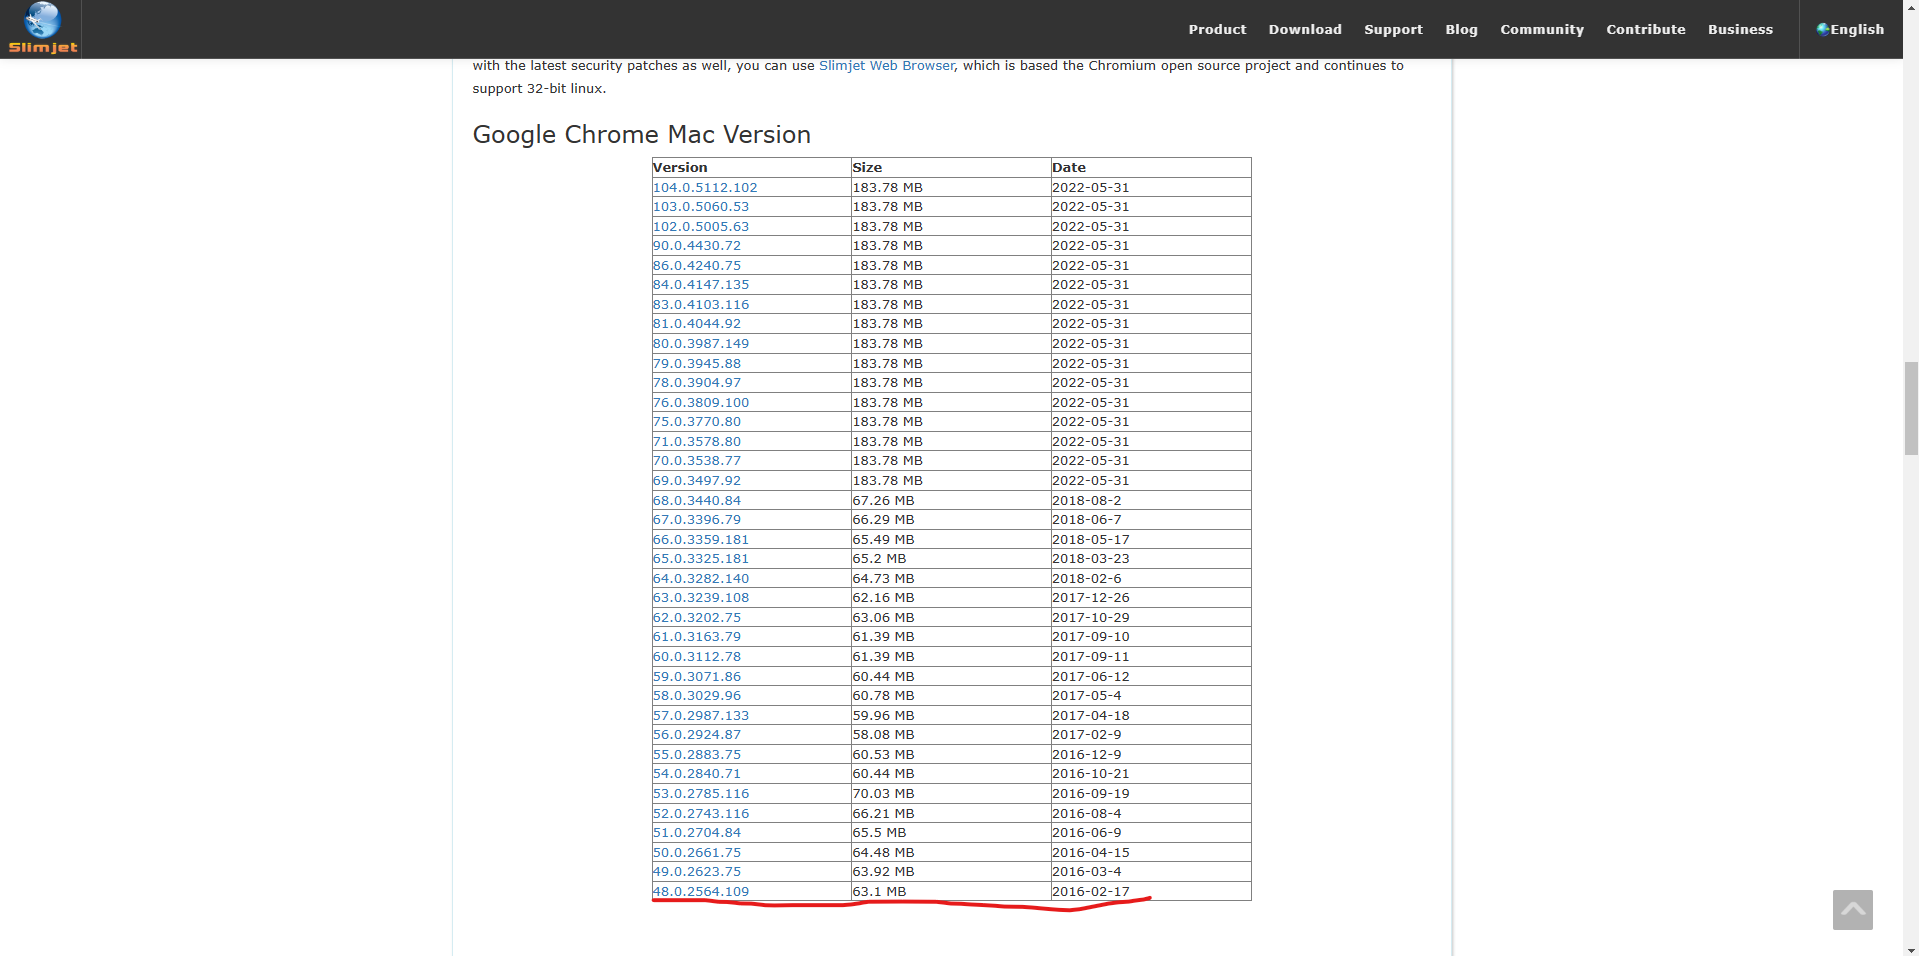Download Chrome version 78.0.3904.97
1919x956 pixels.
[697, 383]
